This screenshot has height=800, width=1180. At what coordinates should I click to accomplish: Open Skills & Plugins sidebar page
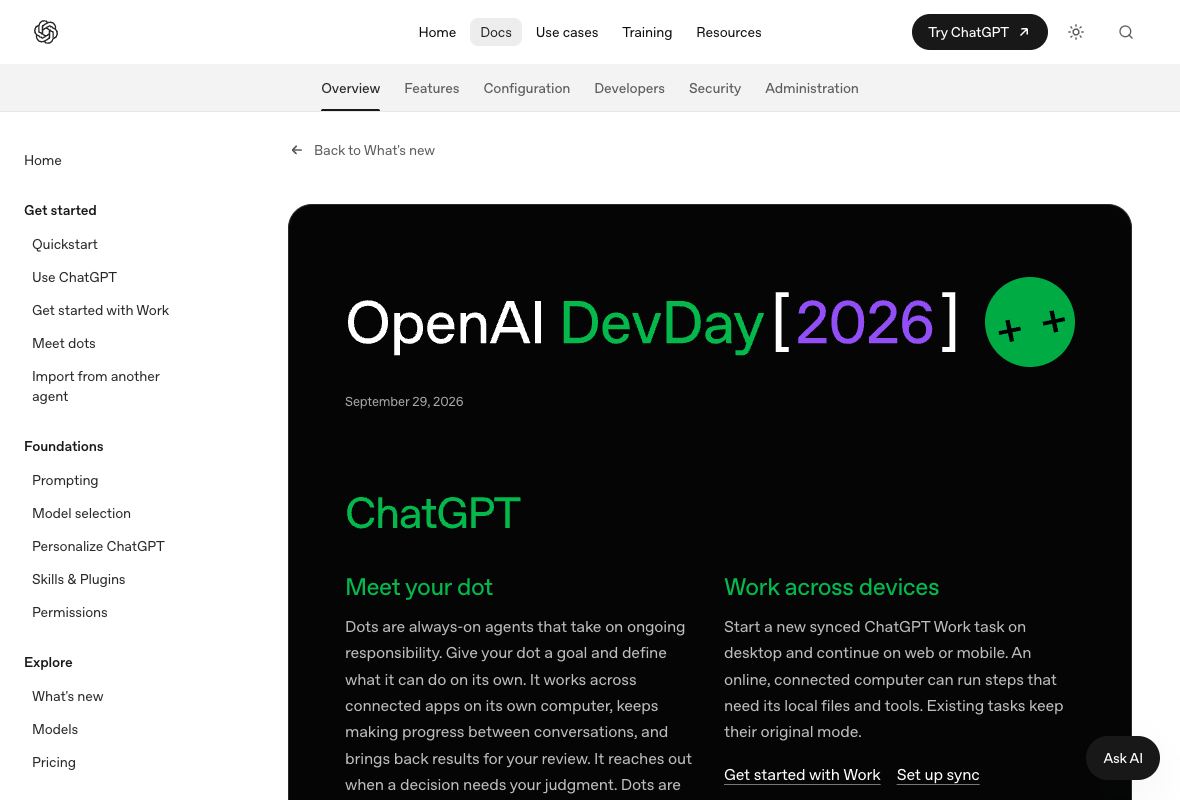(78, 579)
